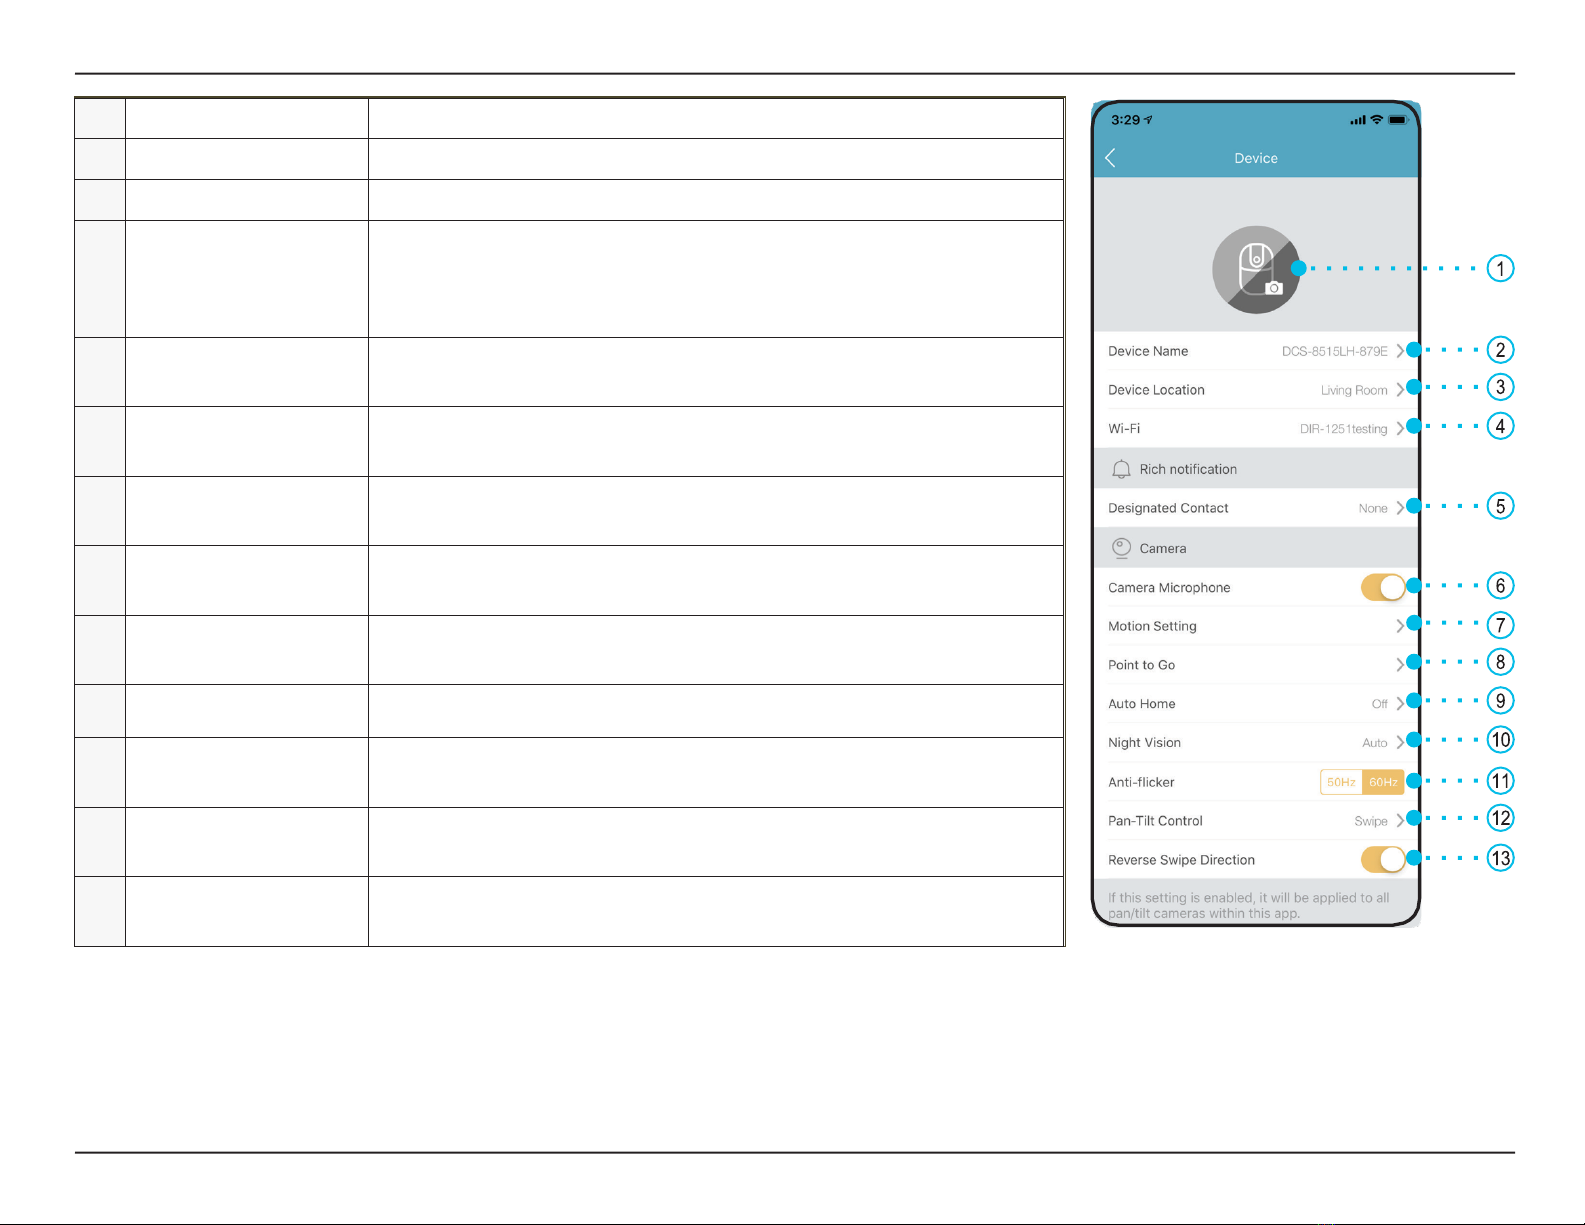
Task: Tap the Swipe value for Pan-Tilt
Action: tap(1371, 821)
